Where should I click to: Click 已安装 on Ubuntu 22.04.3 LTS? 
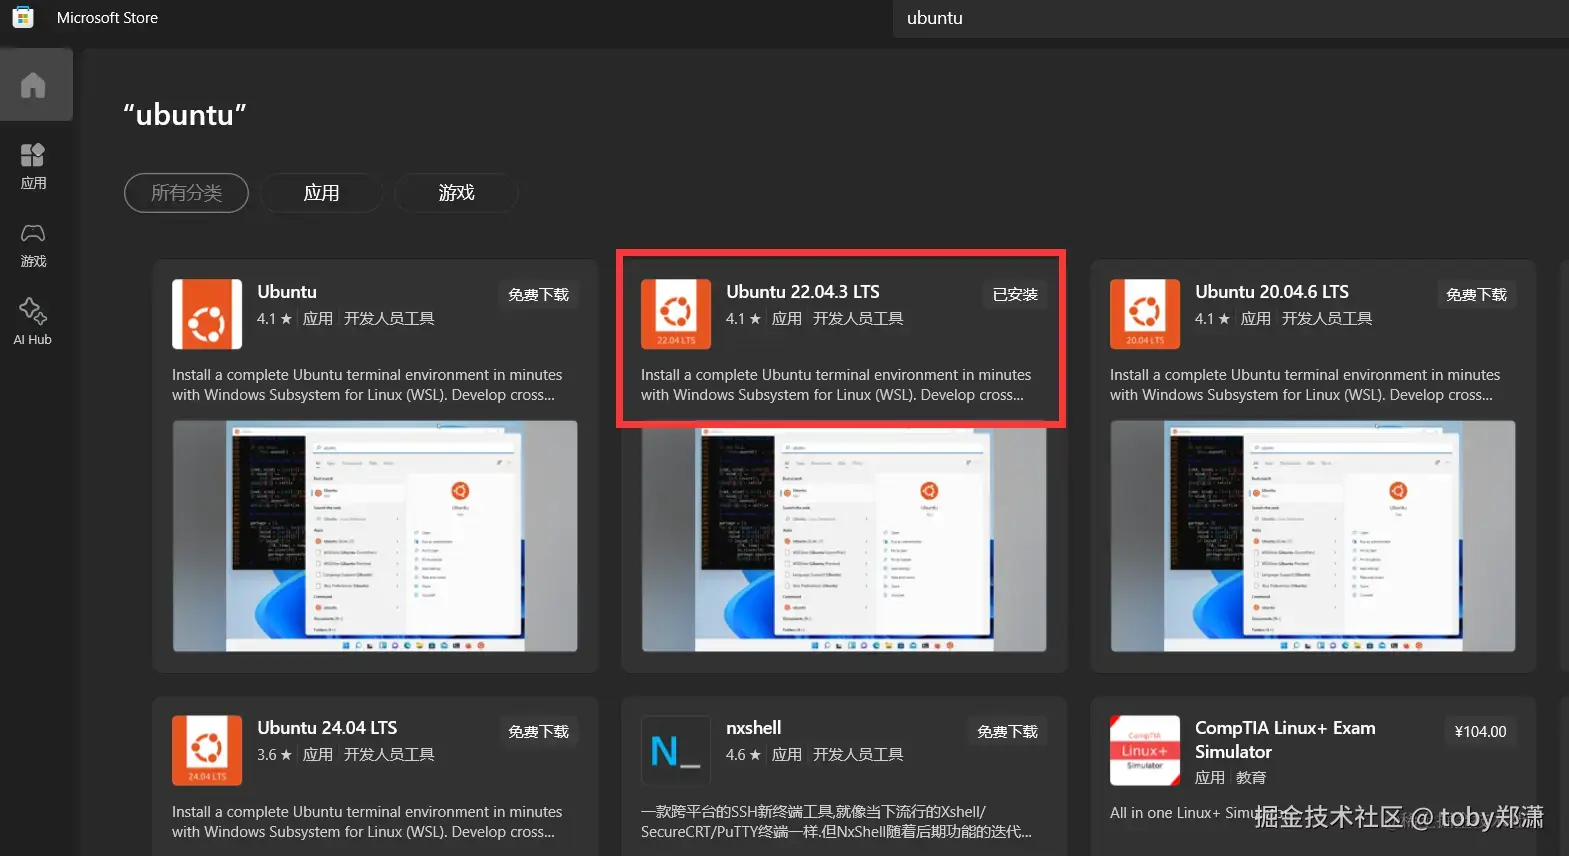tap(1015, 295)
